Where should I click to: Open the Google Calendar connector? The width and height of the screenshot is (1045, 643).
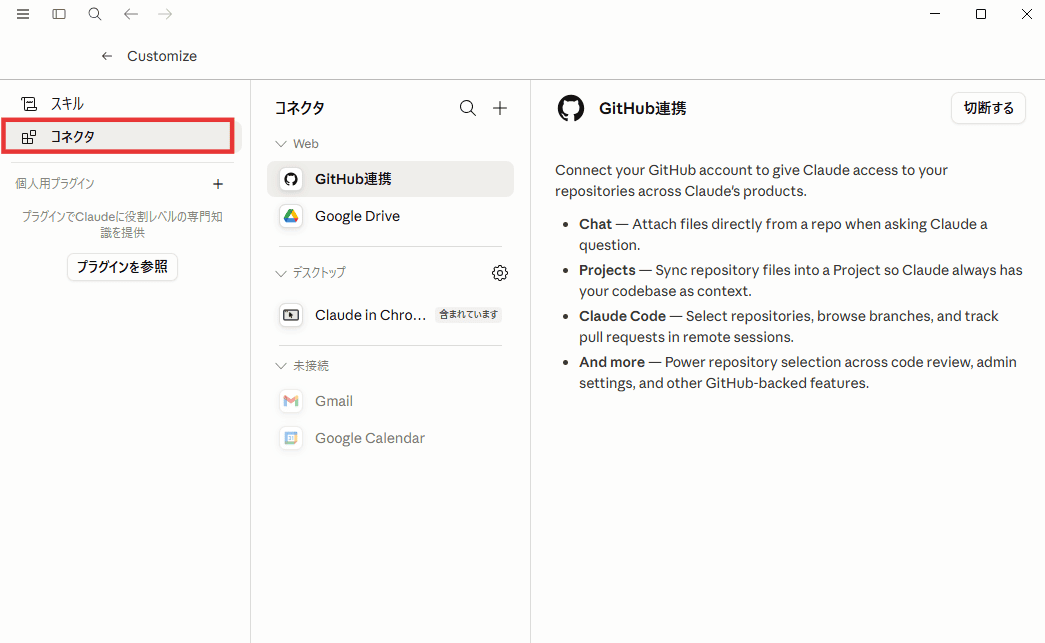pos(391,438)
